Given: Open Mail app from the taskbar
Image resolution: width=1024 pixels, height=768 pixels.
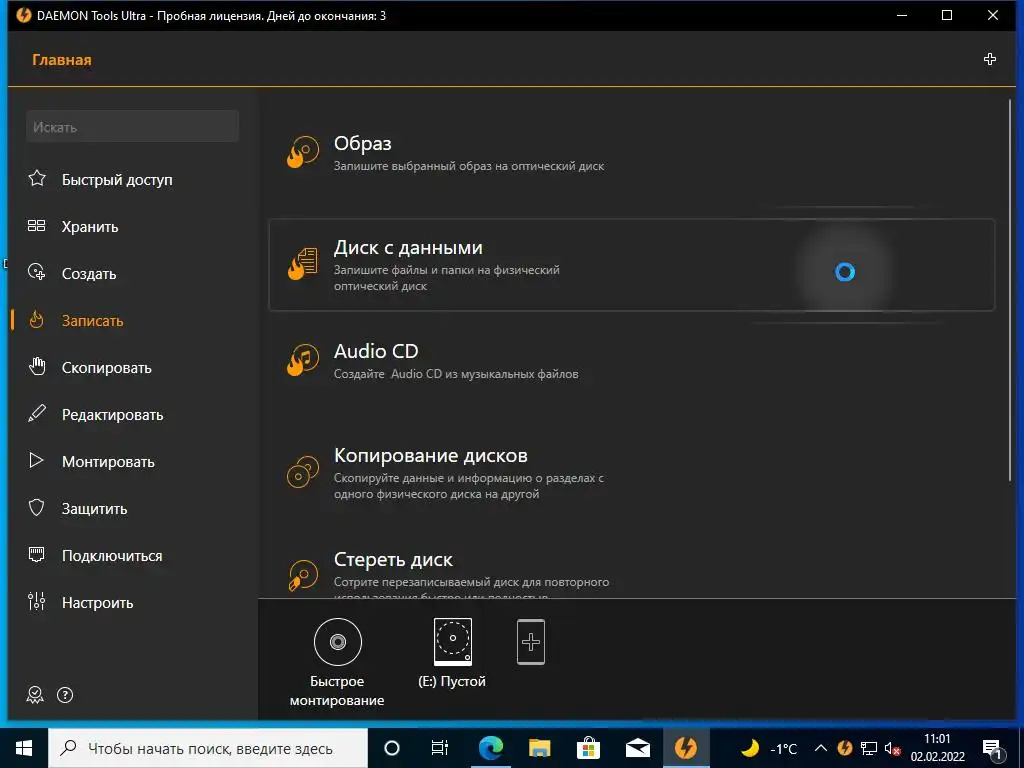Looking at the screenshot, I should (637, 748).
